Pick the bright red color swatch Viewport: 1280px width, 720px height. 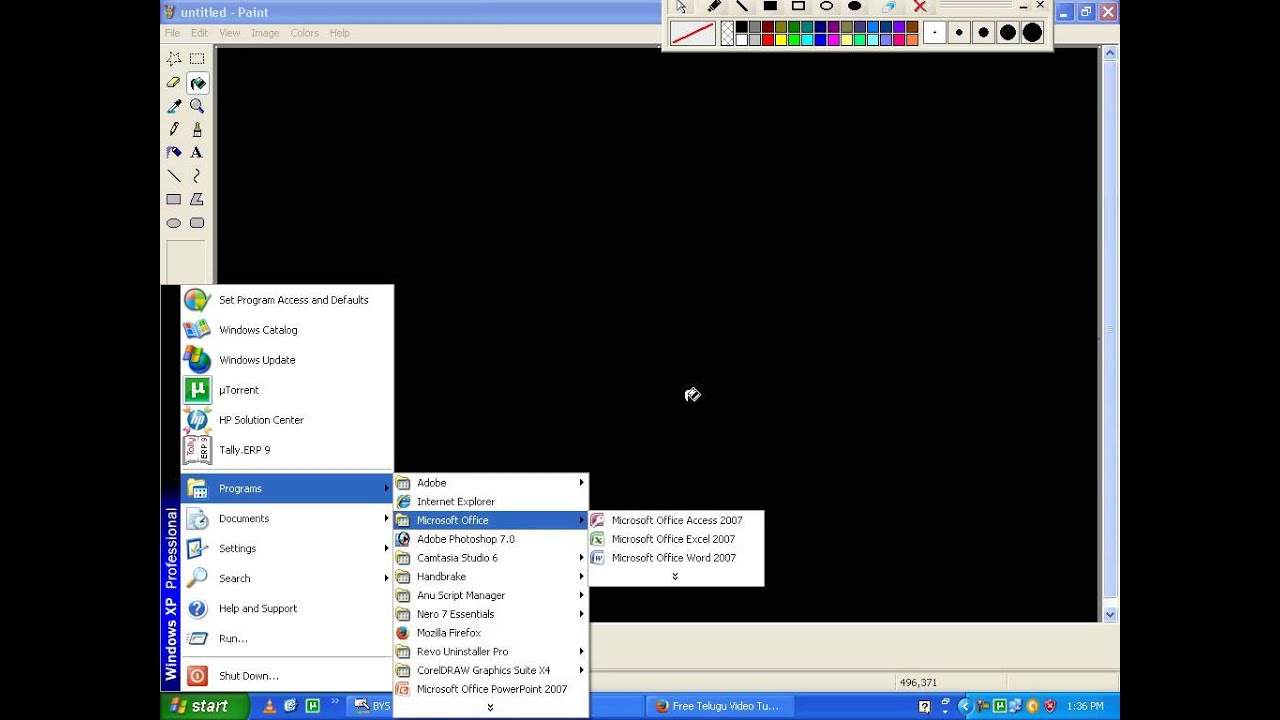coord(768,40)
